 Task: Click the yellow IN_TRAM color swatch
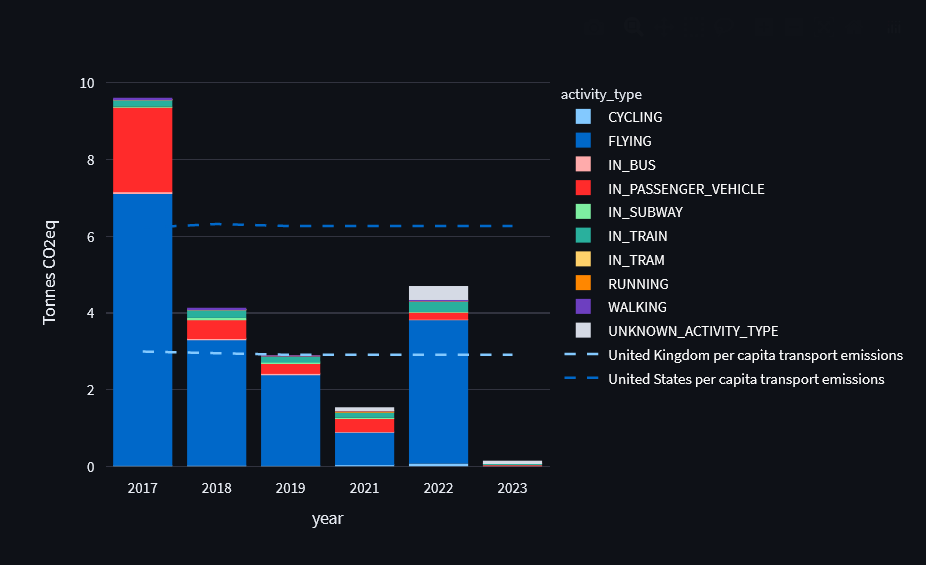click(584, 260)
